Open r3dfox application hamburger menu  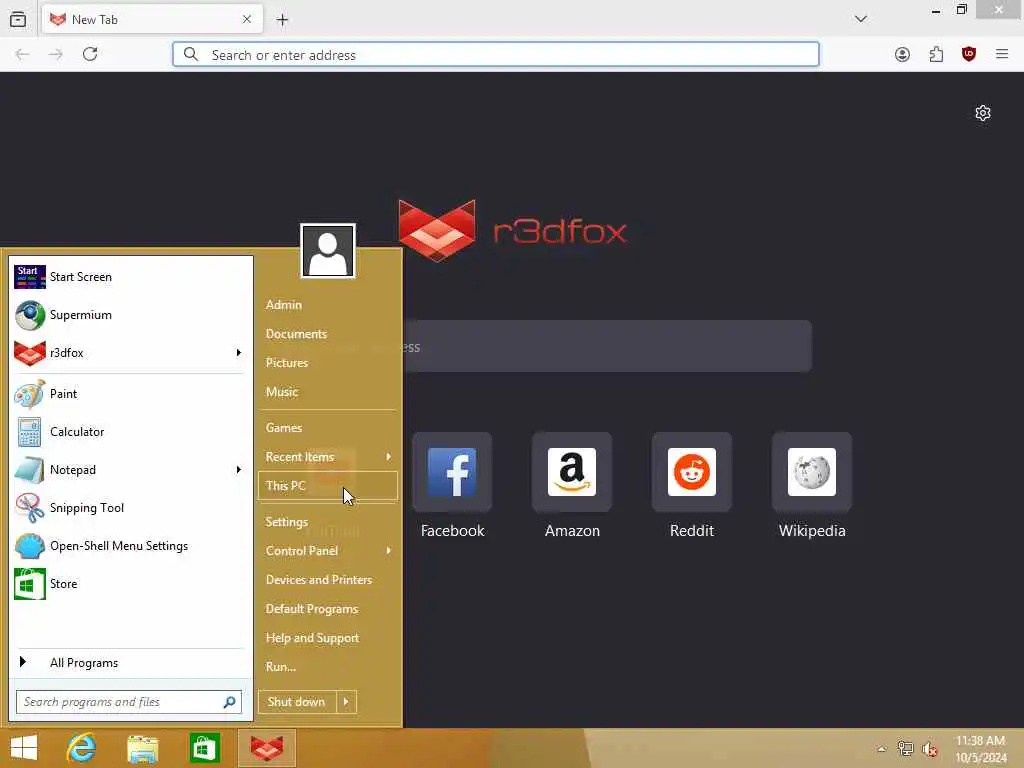1002,54
